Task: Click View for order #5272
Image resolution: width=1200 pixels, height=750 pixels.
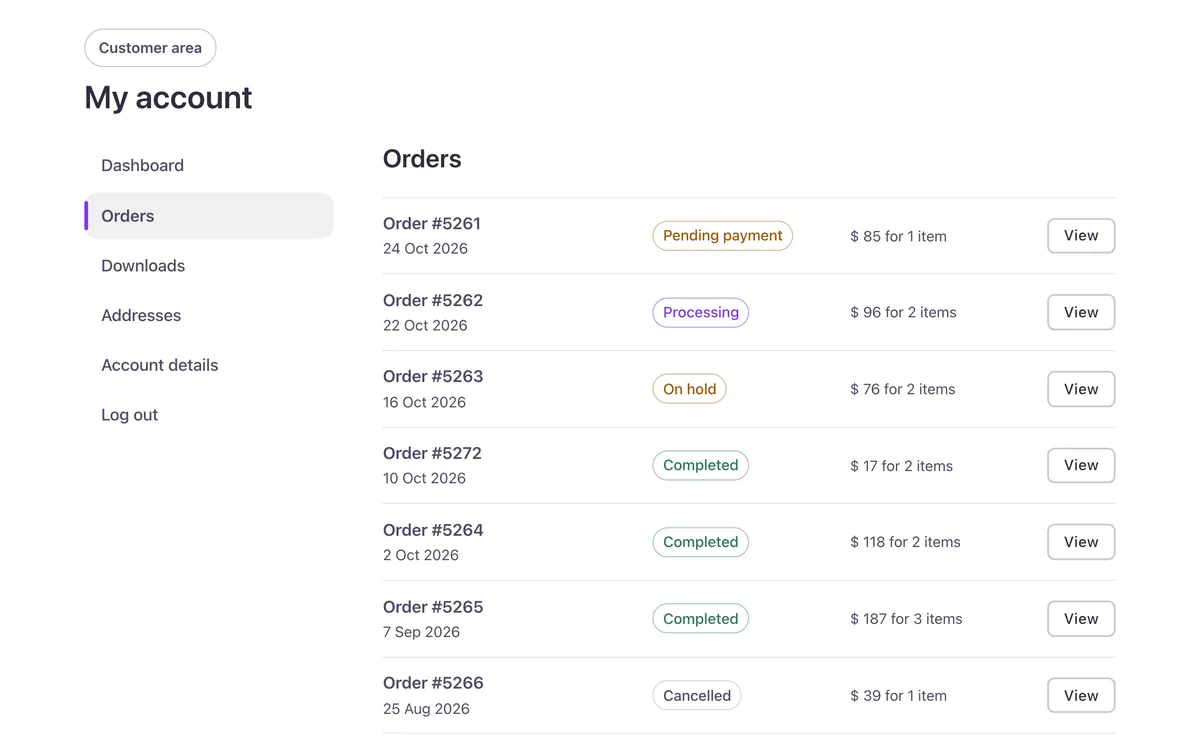Action: pyautogui.click(x=1081, y=465)
